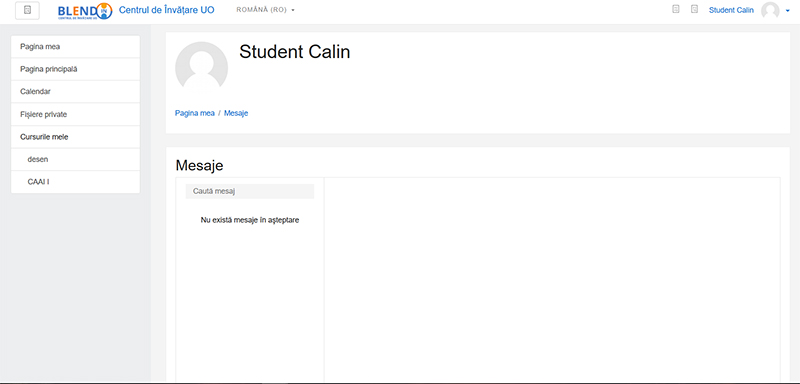
Task: Click the Pagina mea breadcrumb link
Action: pos(195,113)
